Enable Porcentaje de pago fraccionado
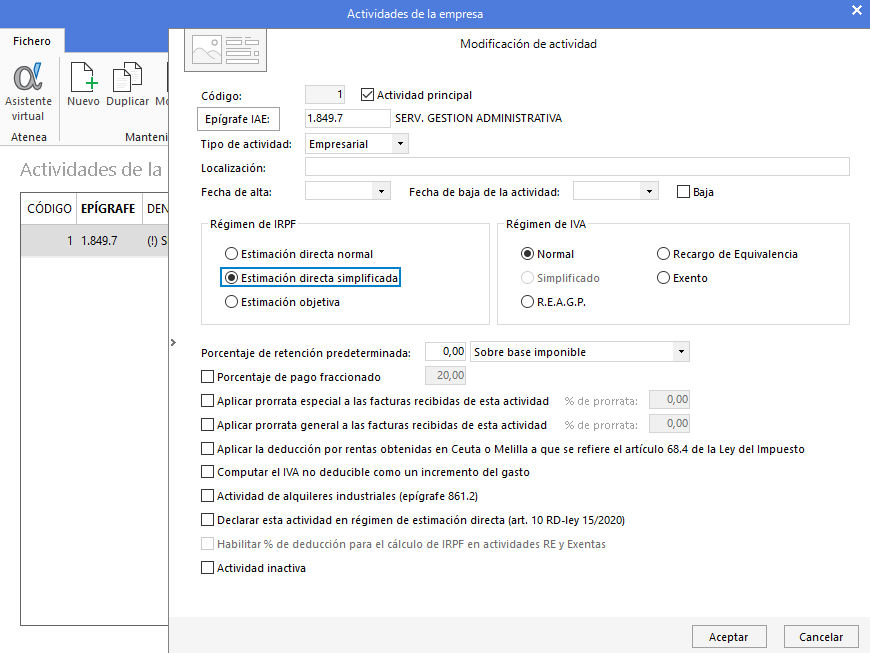 pos(208,377)
